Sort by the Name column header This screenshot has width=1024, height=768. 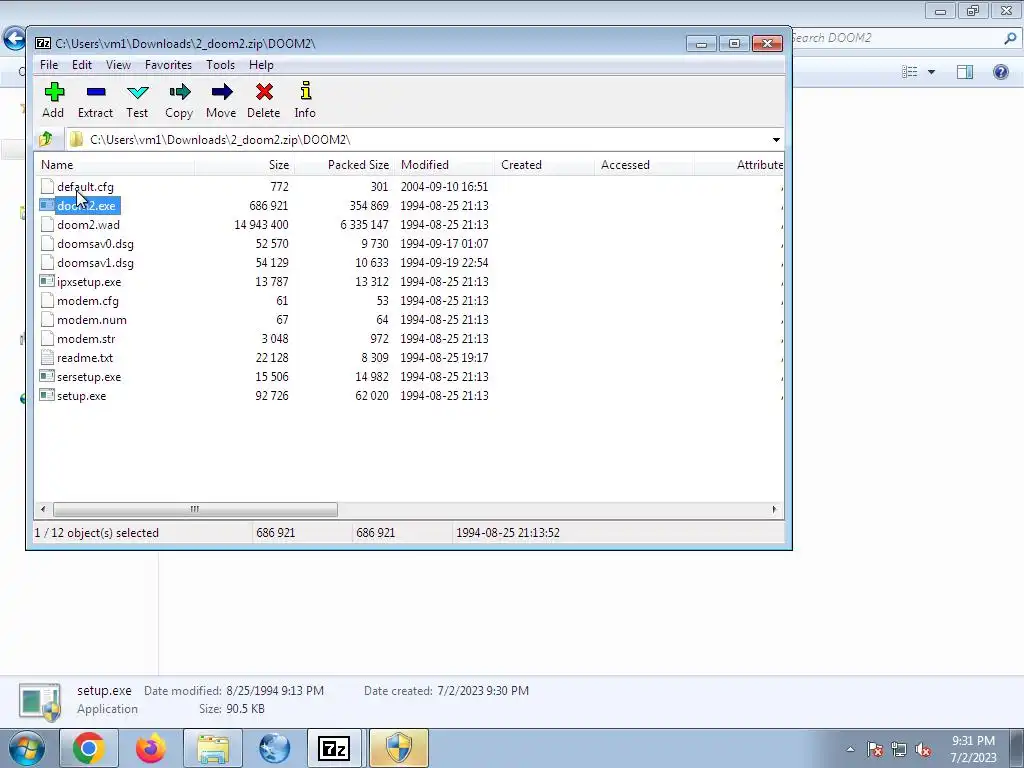tap(115, 165)
